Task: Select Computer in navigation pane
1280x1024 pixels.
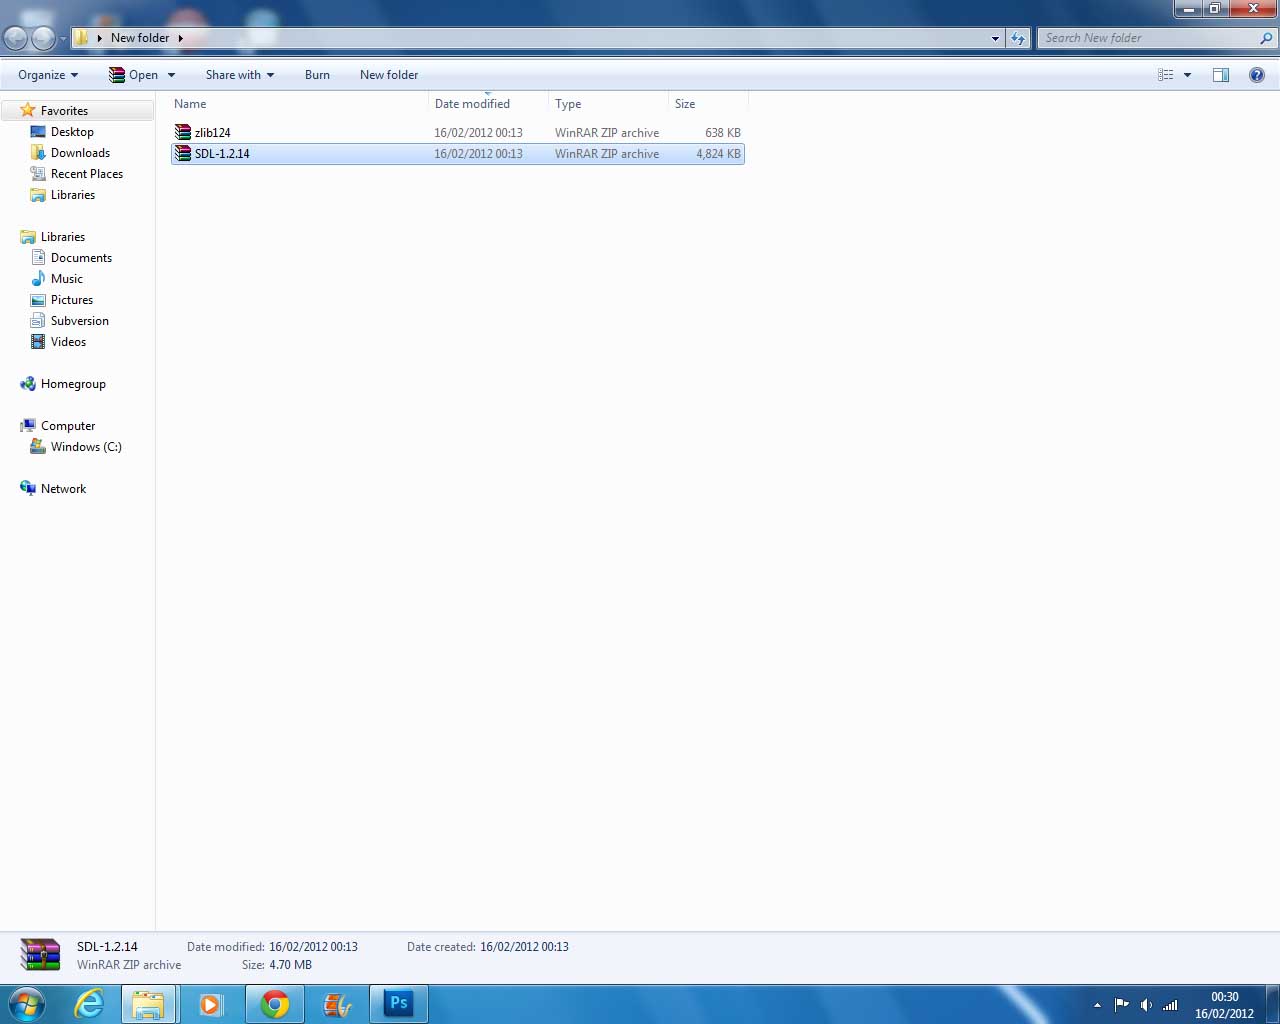Action: click(68, 426)
